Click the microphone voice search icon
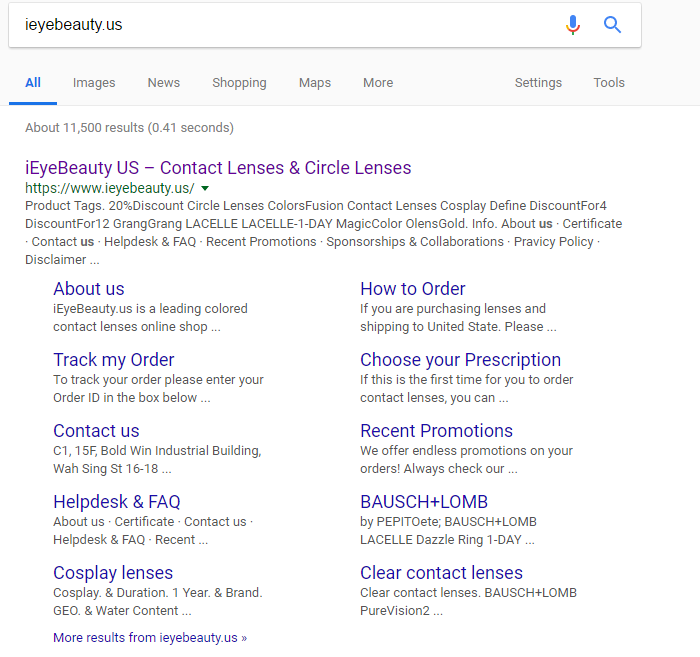Image resolution: width=700 pixels, height=657 pixels. (572, 25)
